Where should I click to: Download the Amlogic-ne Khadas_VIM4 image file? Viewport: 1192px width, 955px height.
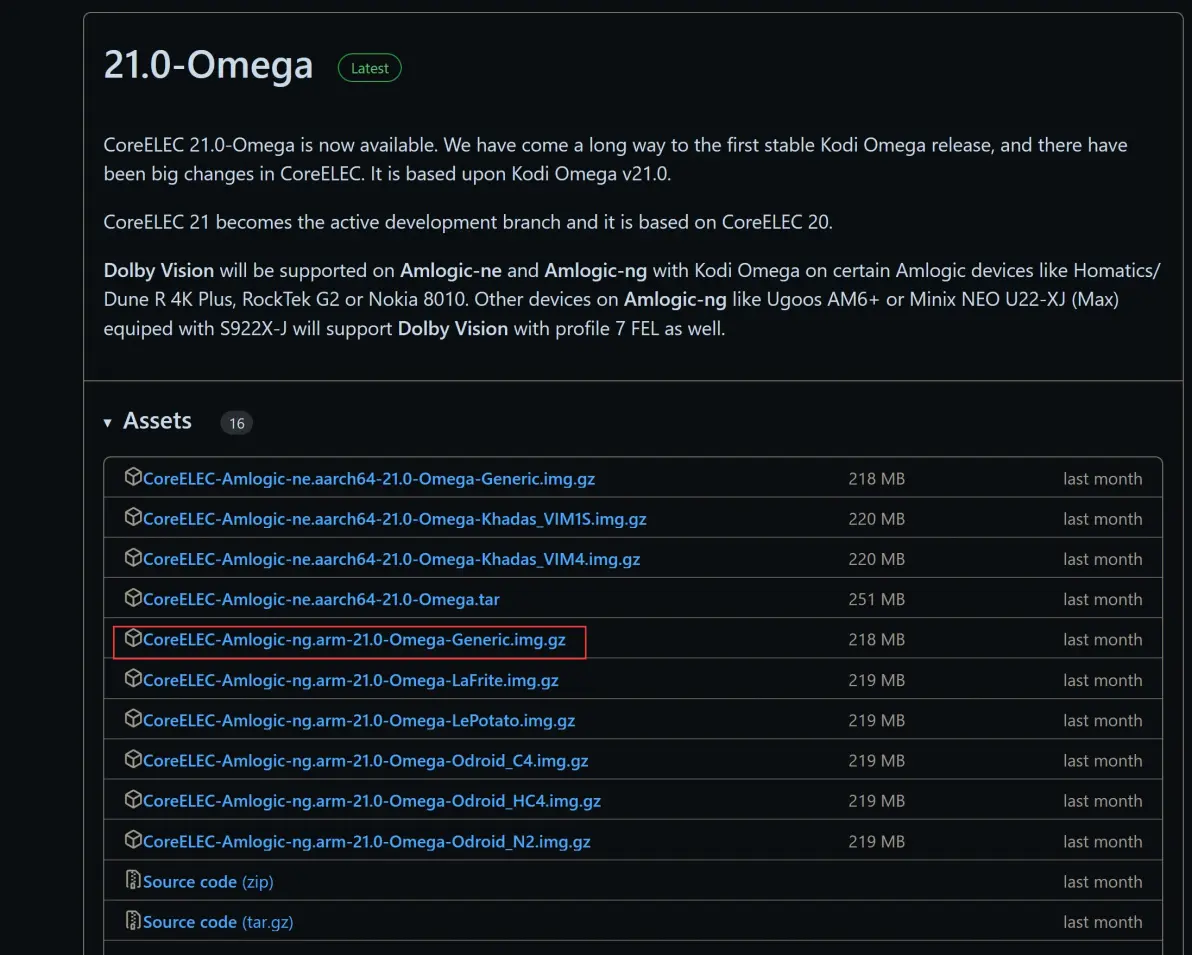click(391, 559)
